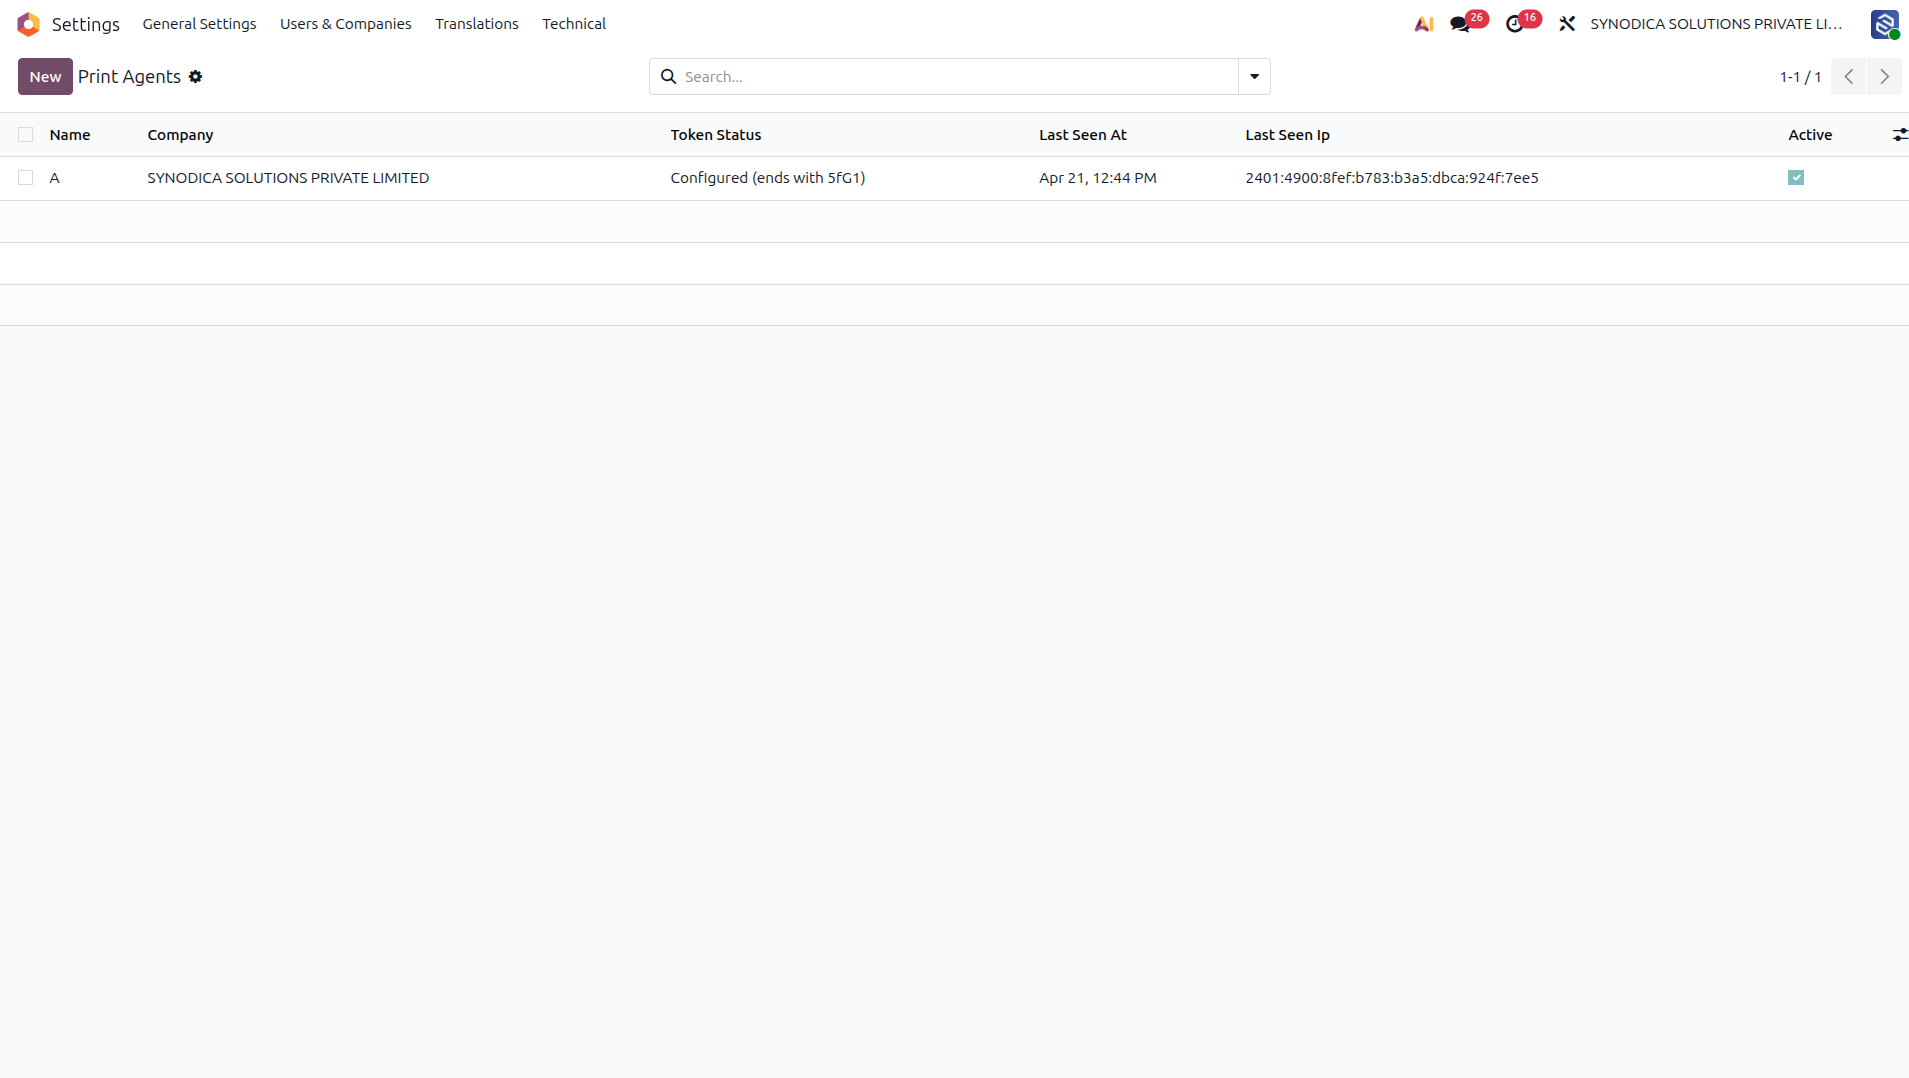Click the Configured (ends with 5fG1) cell
Image resolution: width=1909 pixels, height=1078 pixels.
click(768, 178)
